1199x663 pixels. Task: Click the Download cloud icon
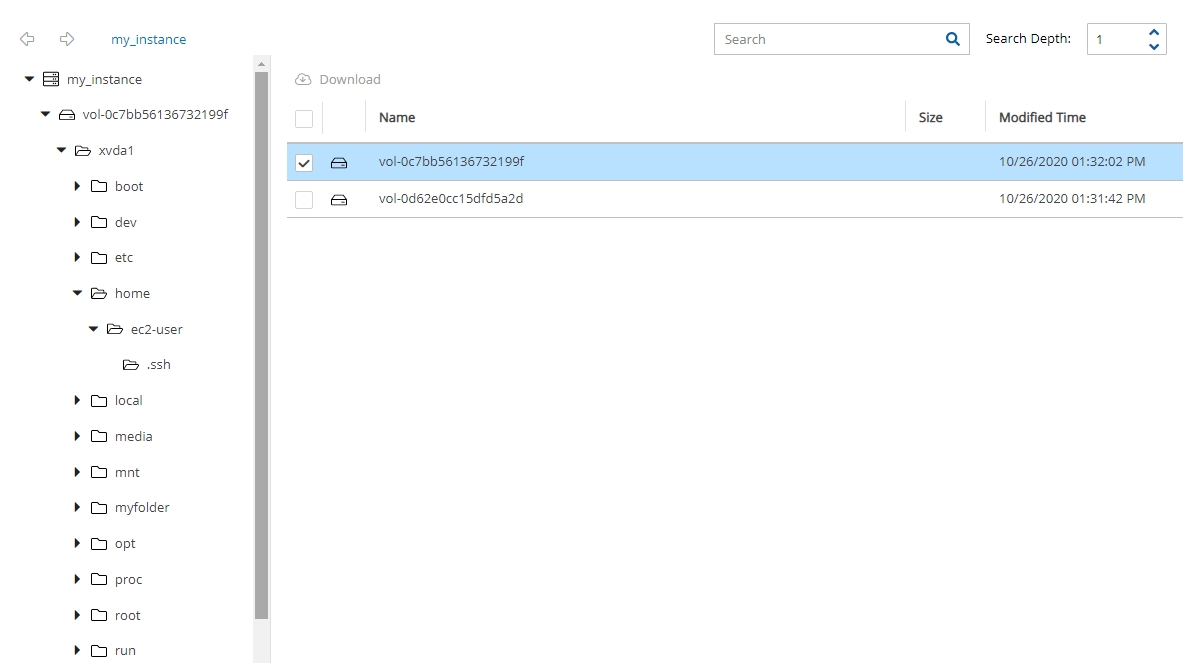click(303, 80)
